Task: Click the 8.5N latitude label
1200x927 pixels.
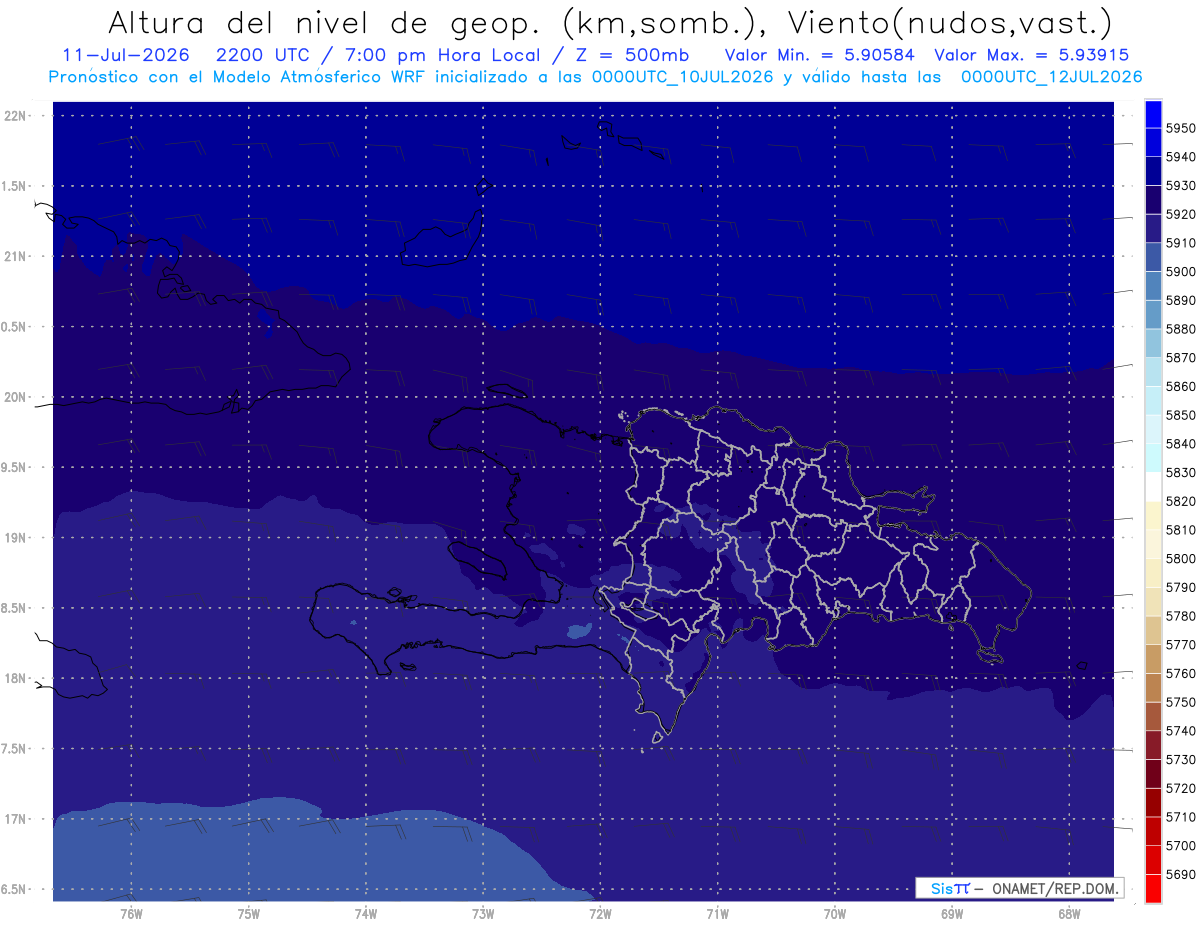Action: (15, 608)
